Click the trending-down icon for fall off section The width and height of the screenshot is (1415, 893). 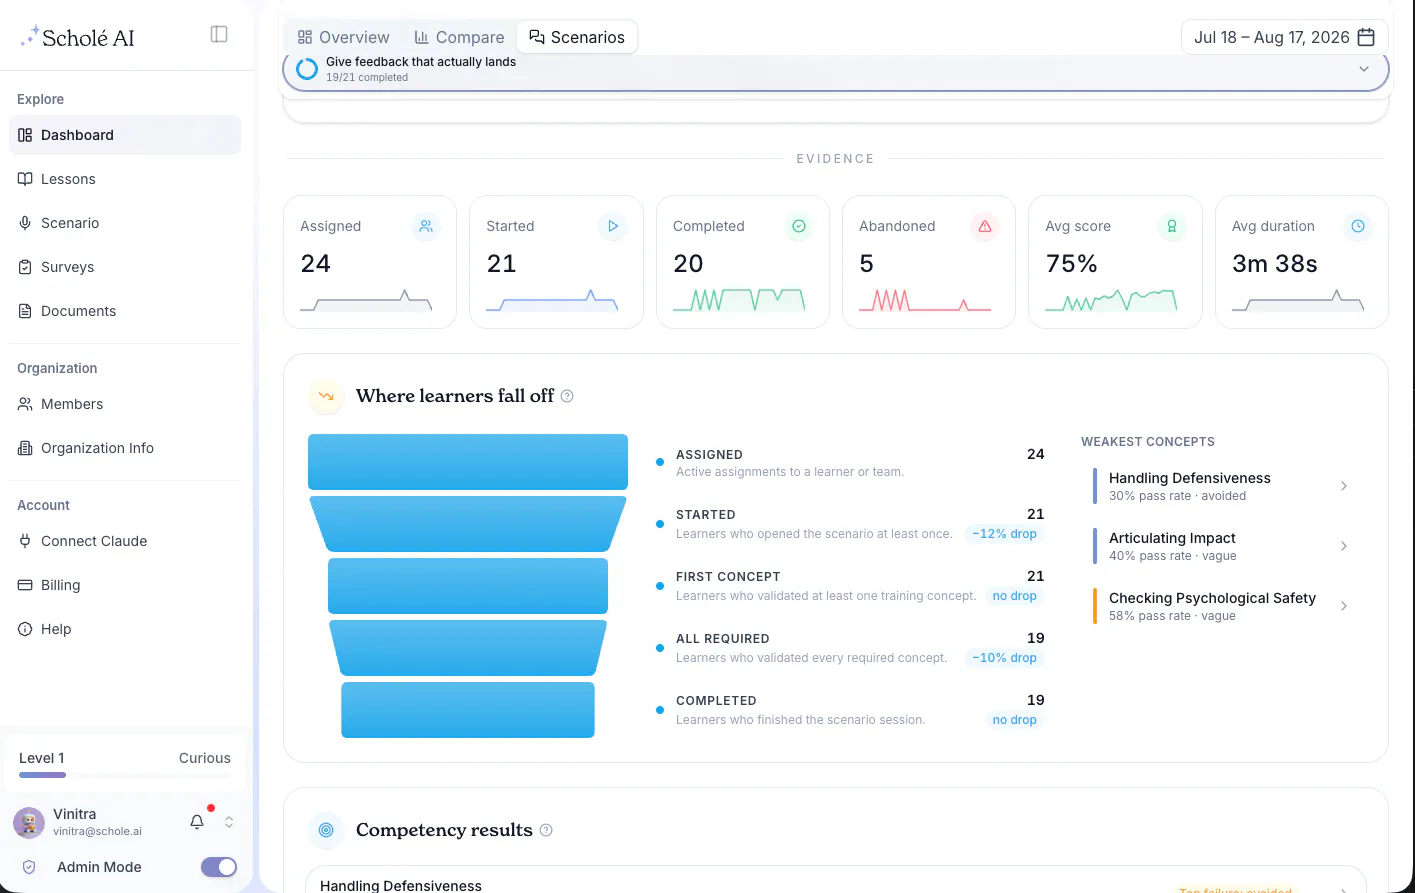click(326, 396)
